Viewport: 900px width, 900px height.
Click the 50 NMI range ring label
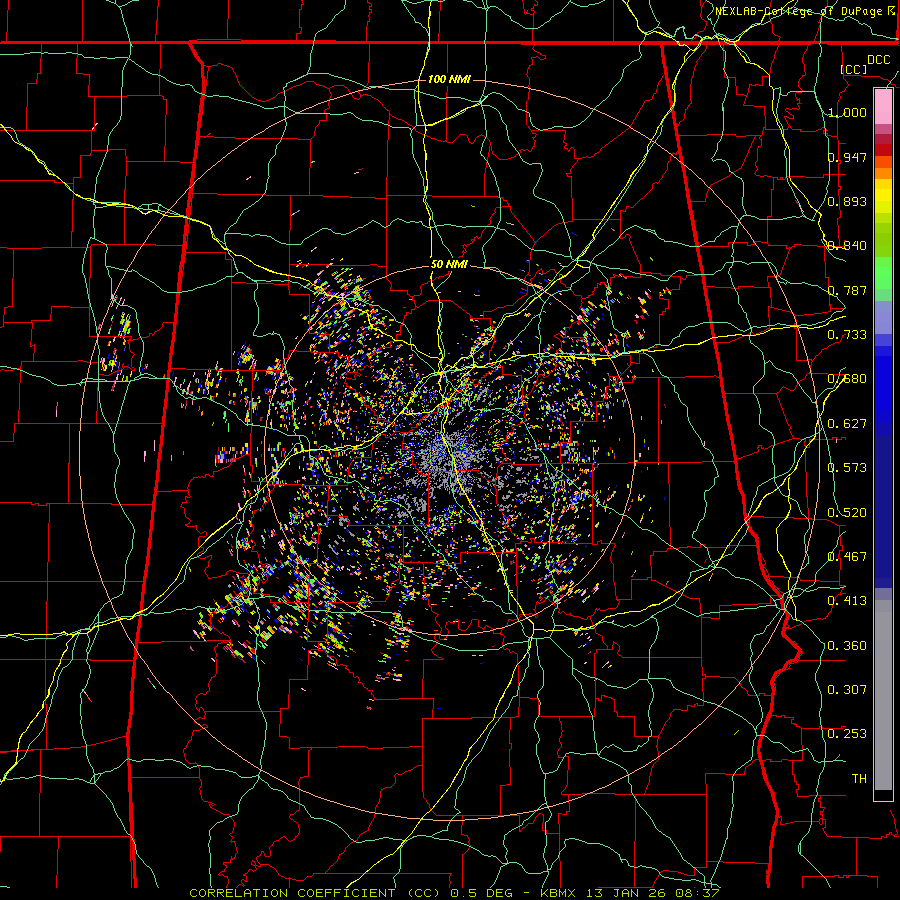449,265
